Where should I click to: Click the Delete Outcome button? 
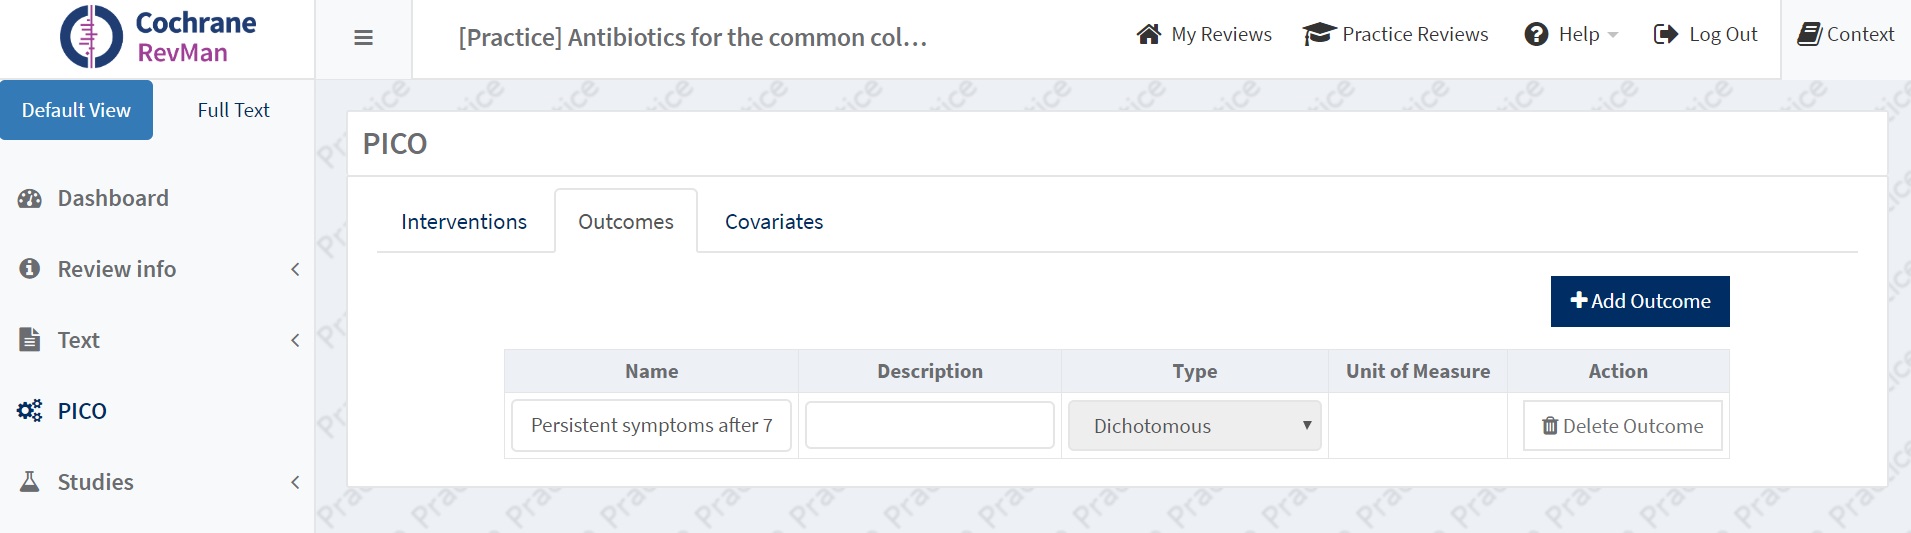(x=1622, y=426)
